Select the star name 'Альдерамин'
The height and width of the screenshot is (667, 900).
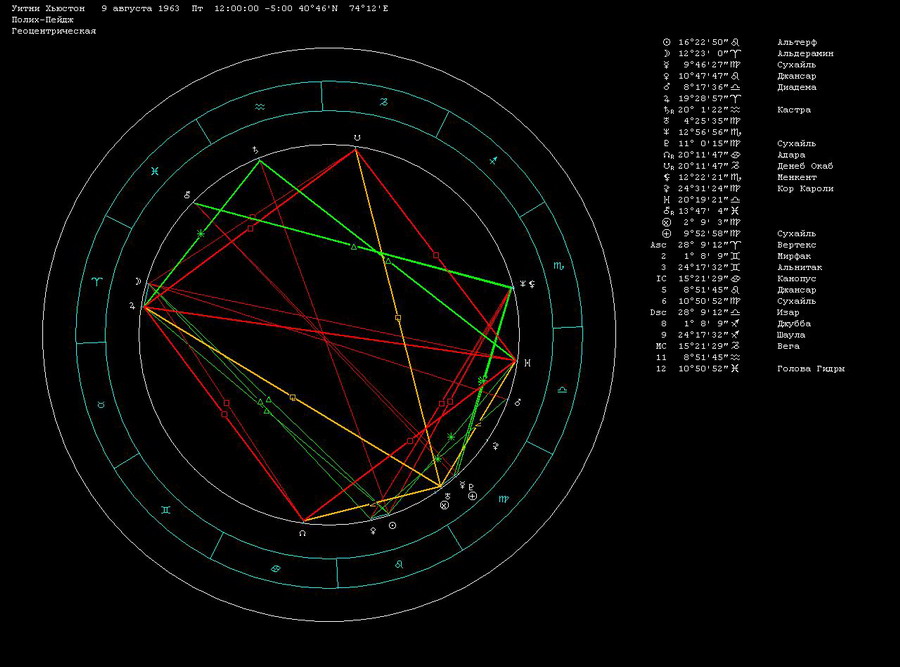[x=805, y=53]
